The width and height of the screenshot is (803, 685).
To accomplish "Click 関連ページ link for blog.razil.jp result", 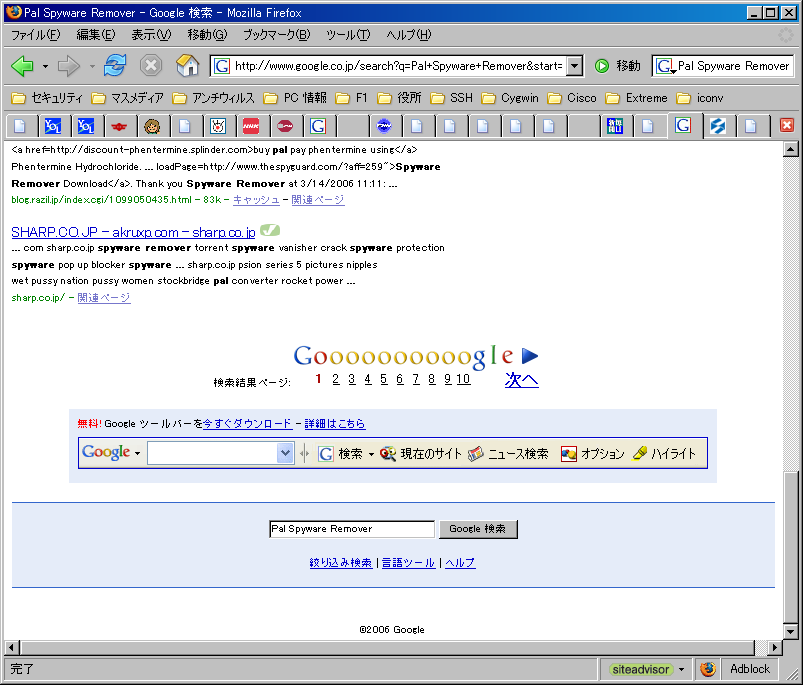I will [318, 200].
